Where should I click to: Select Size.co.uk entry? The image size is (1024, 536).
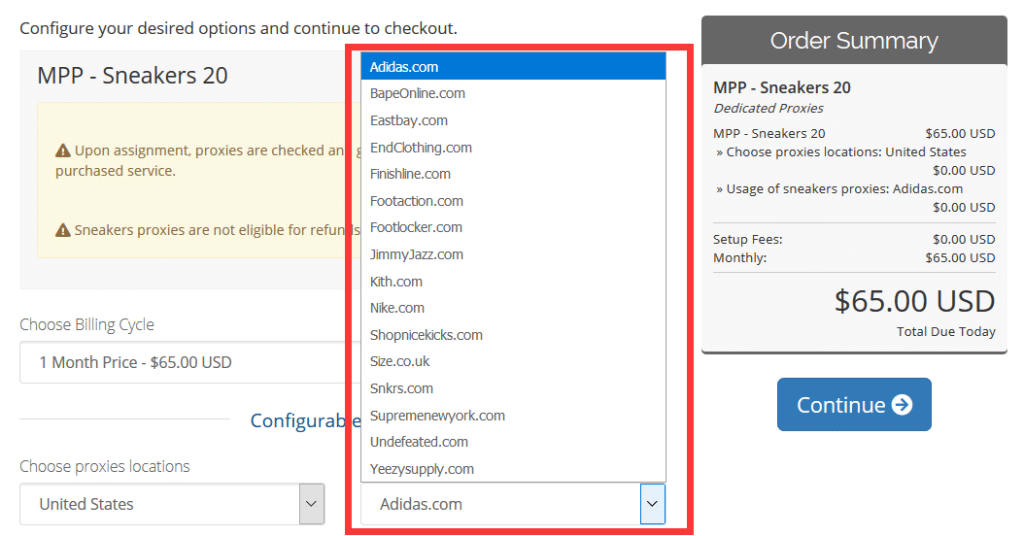pyautogui.click(x=513, y=361)
